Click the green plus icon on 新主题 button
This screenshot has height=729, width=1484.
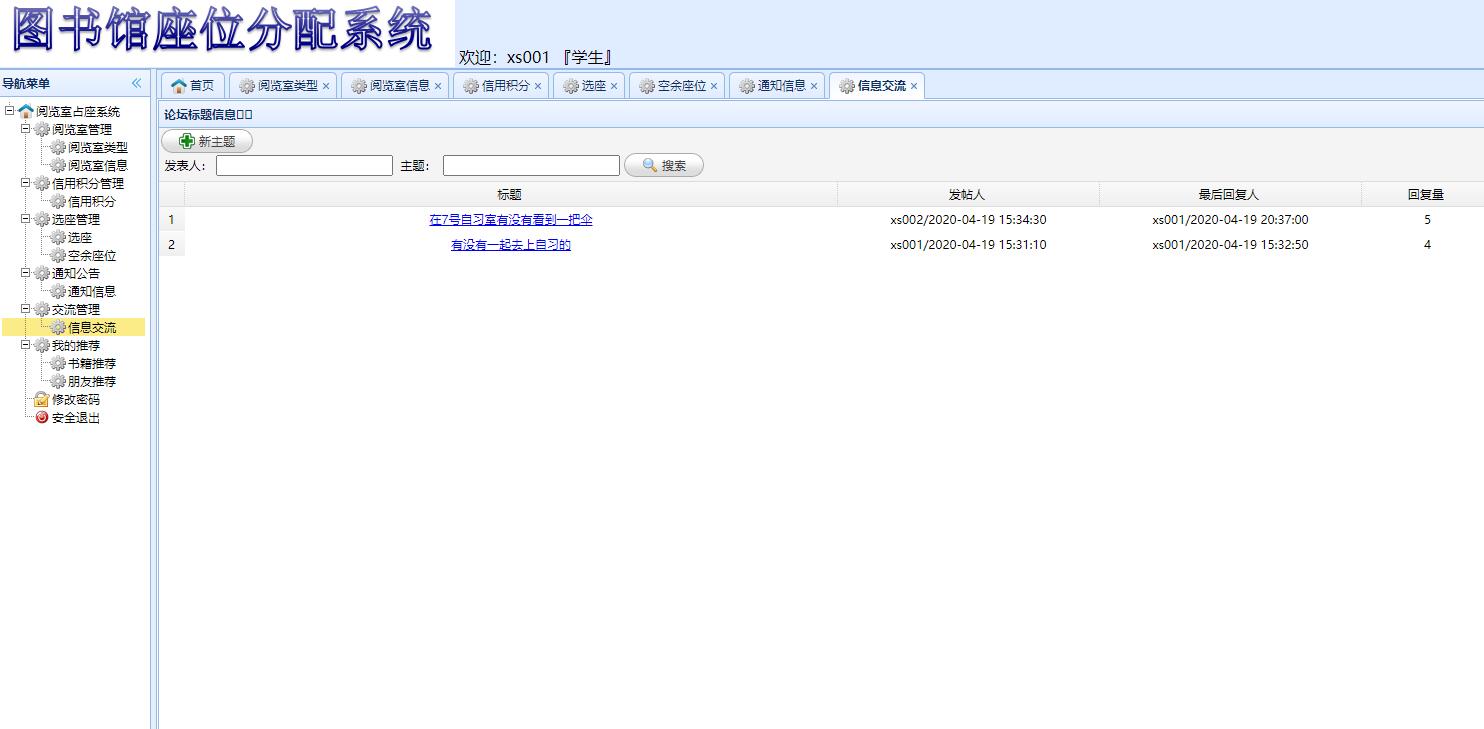185,141
